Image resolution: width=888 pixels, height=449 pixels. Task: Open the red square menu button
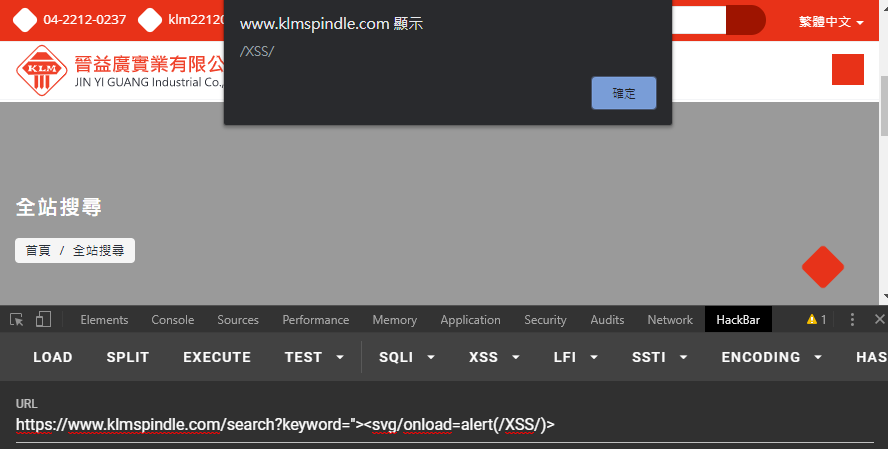pos(847,70)
